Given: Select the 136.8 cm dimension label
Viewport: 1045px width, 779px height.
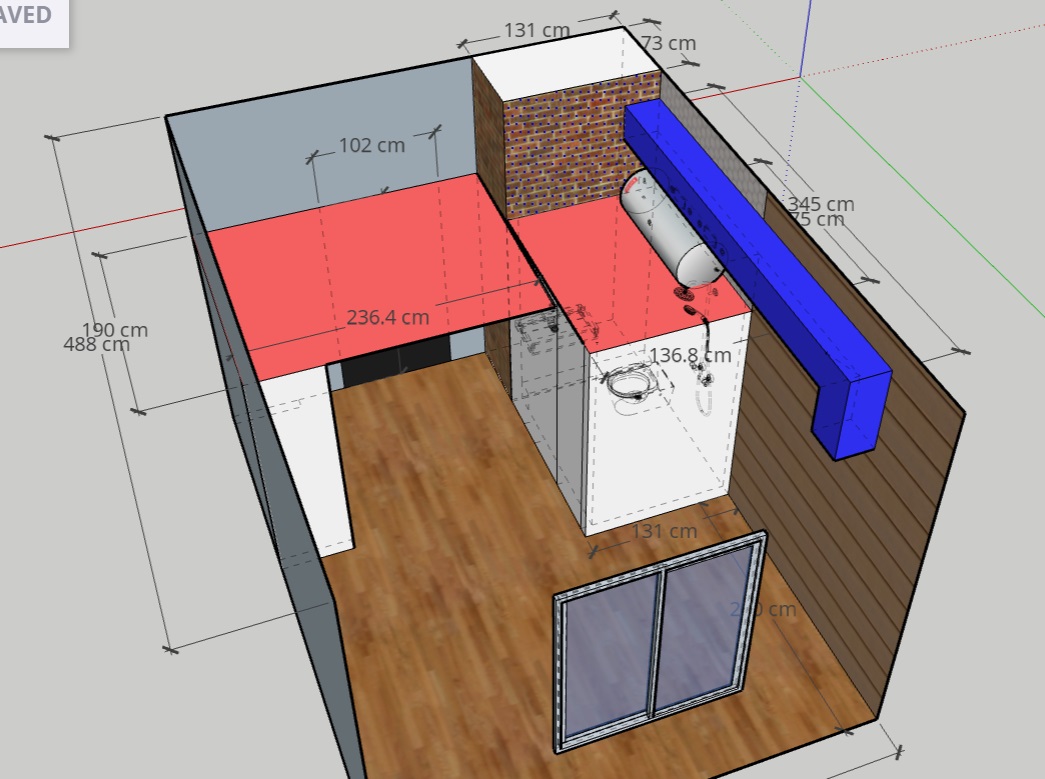Looking at the screenshot, I should pyautogui.click(x=690, y=354).
